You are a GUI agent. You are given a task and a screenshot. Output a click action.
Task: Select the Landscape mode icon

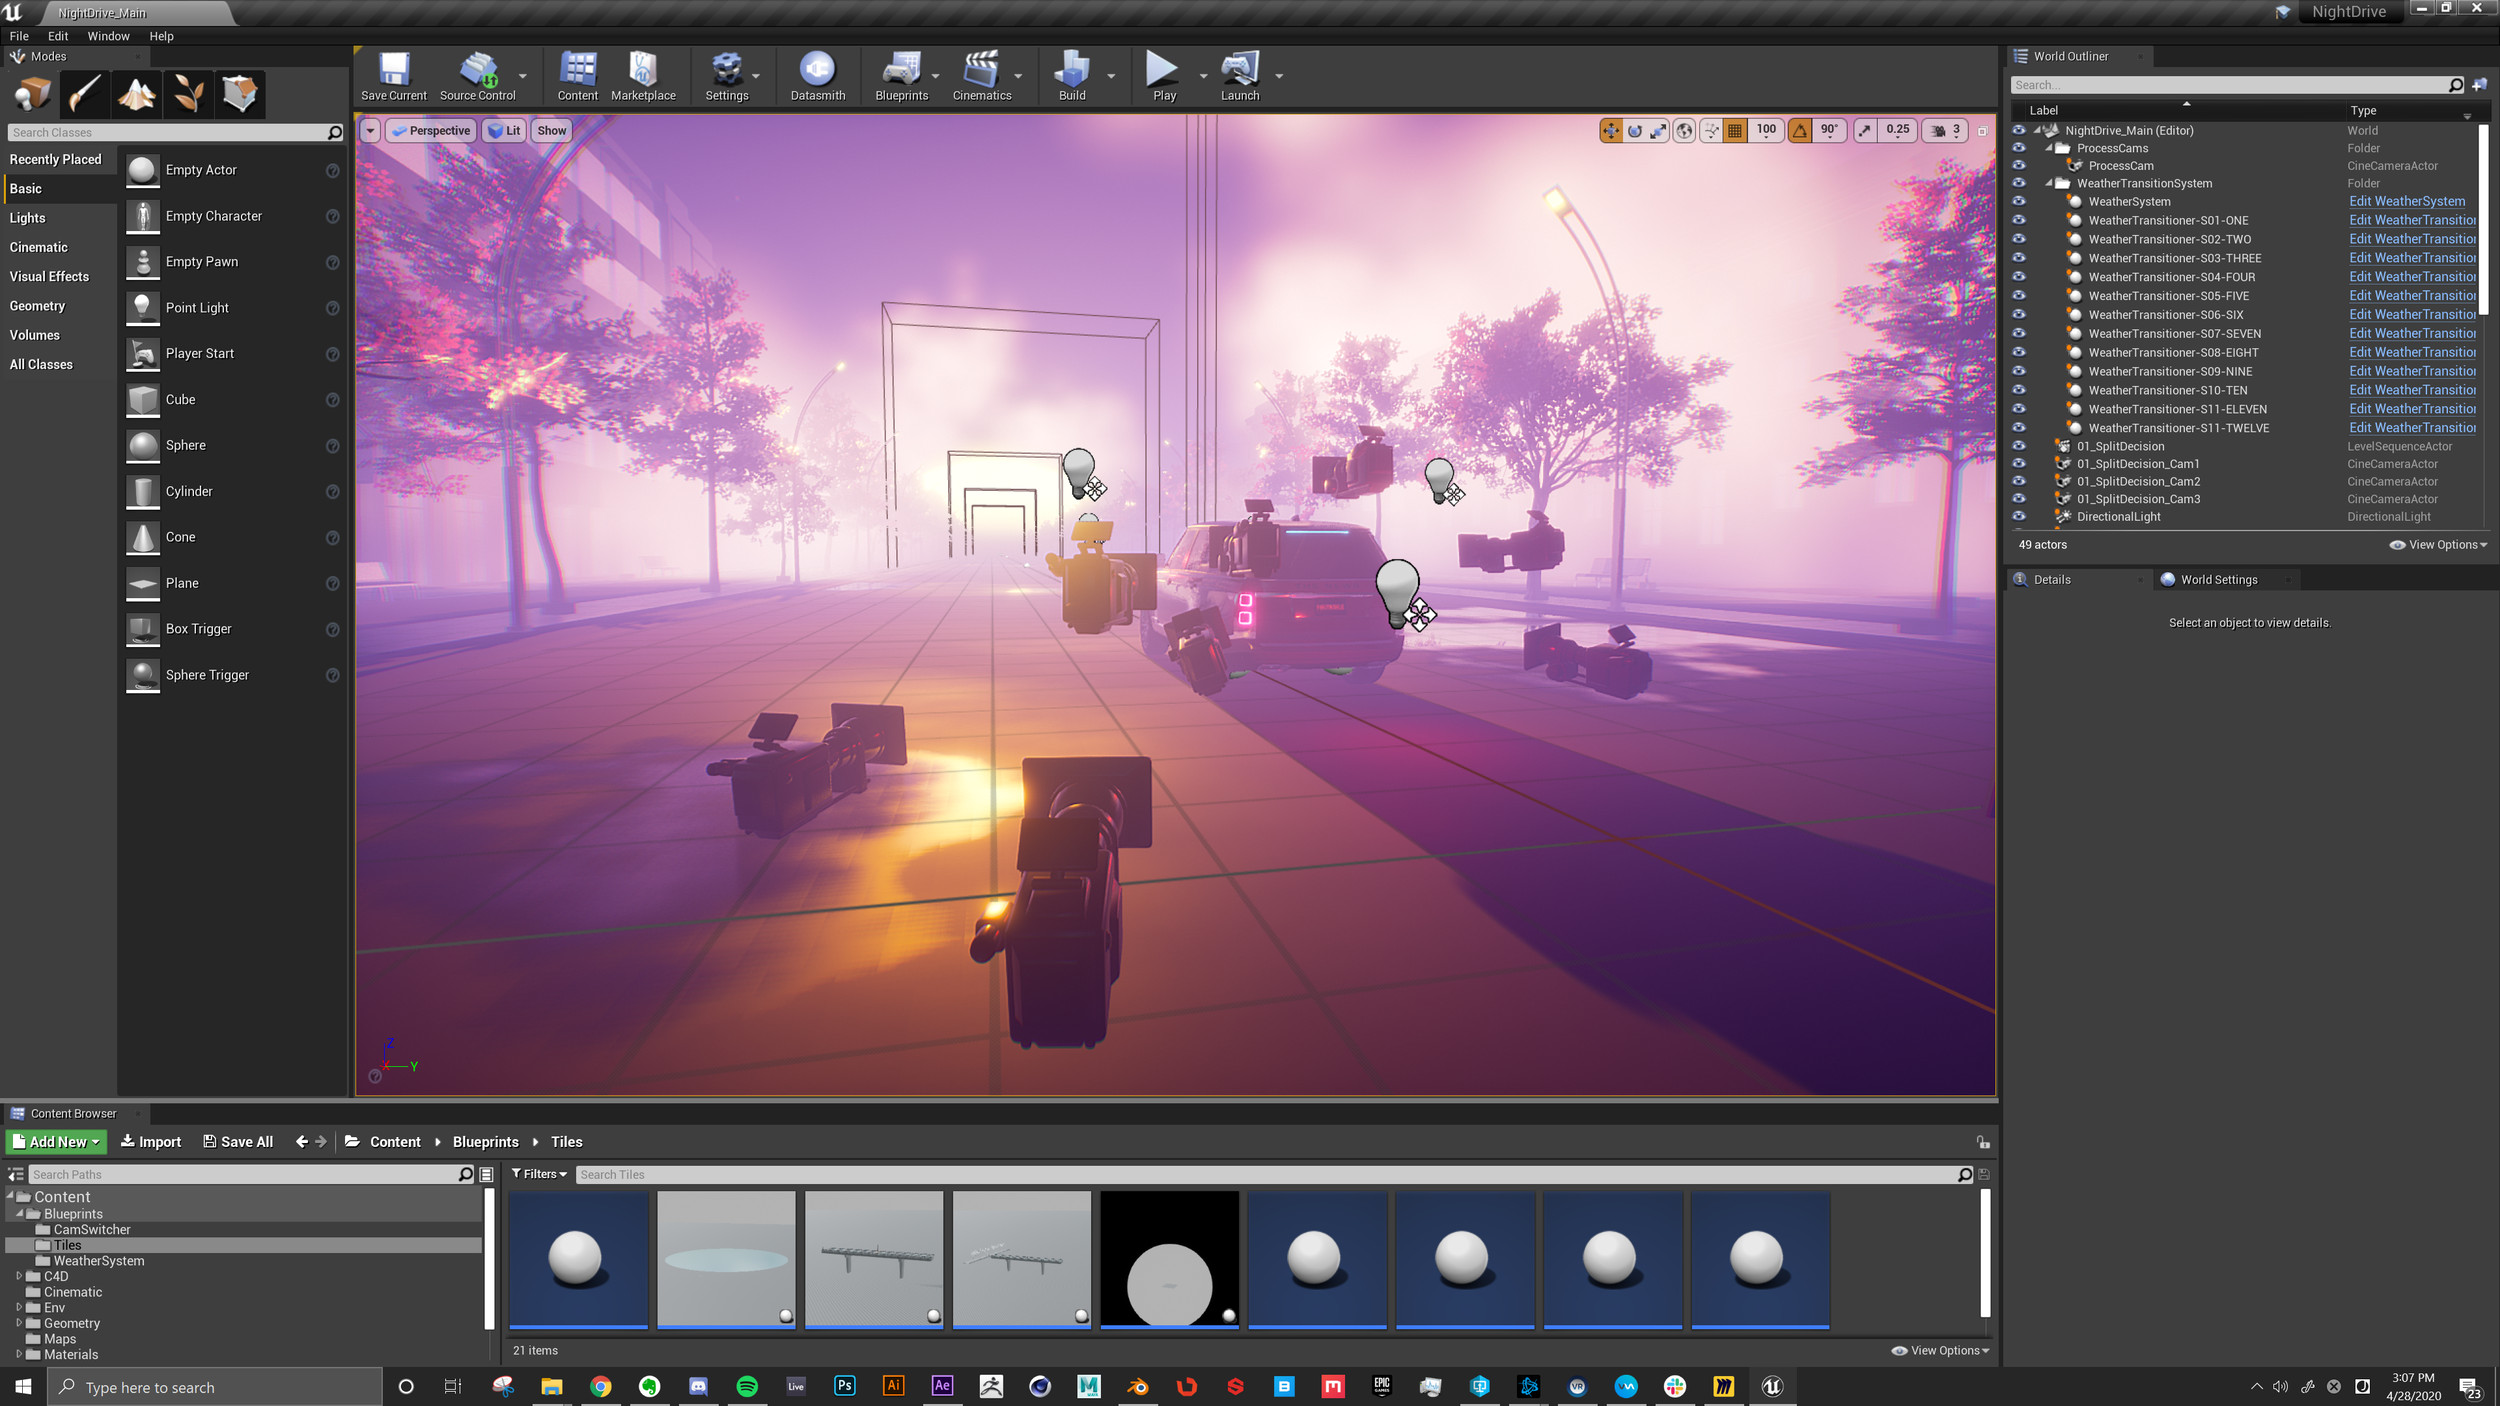[x=137, y=95]
